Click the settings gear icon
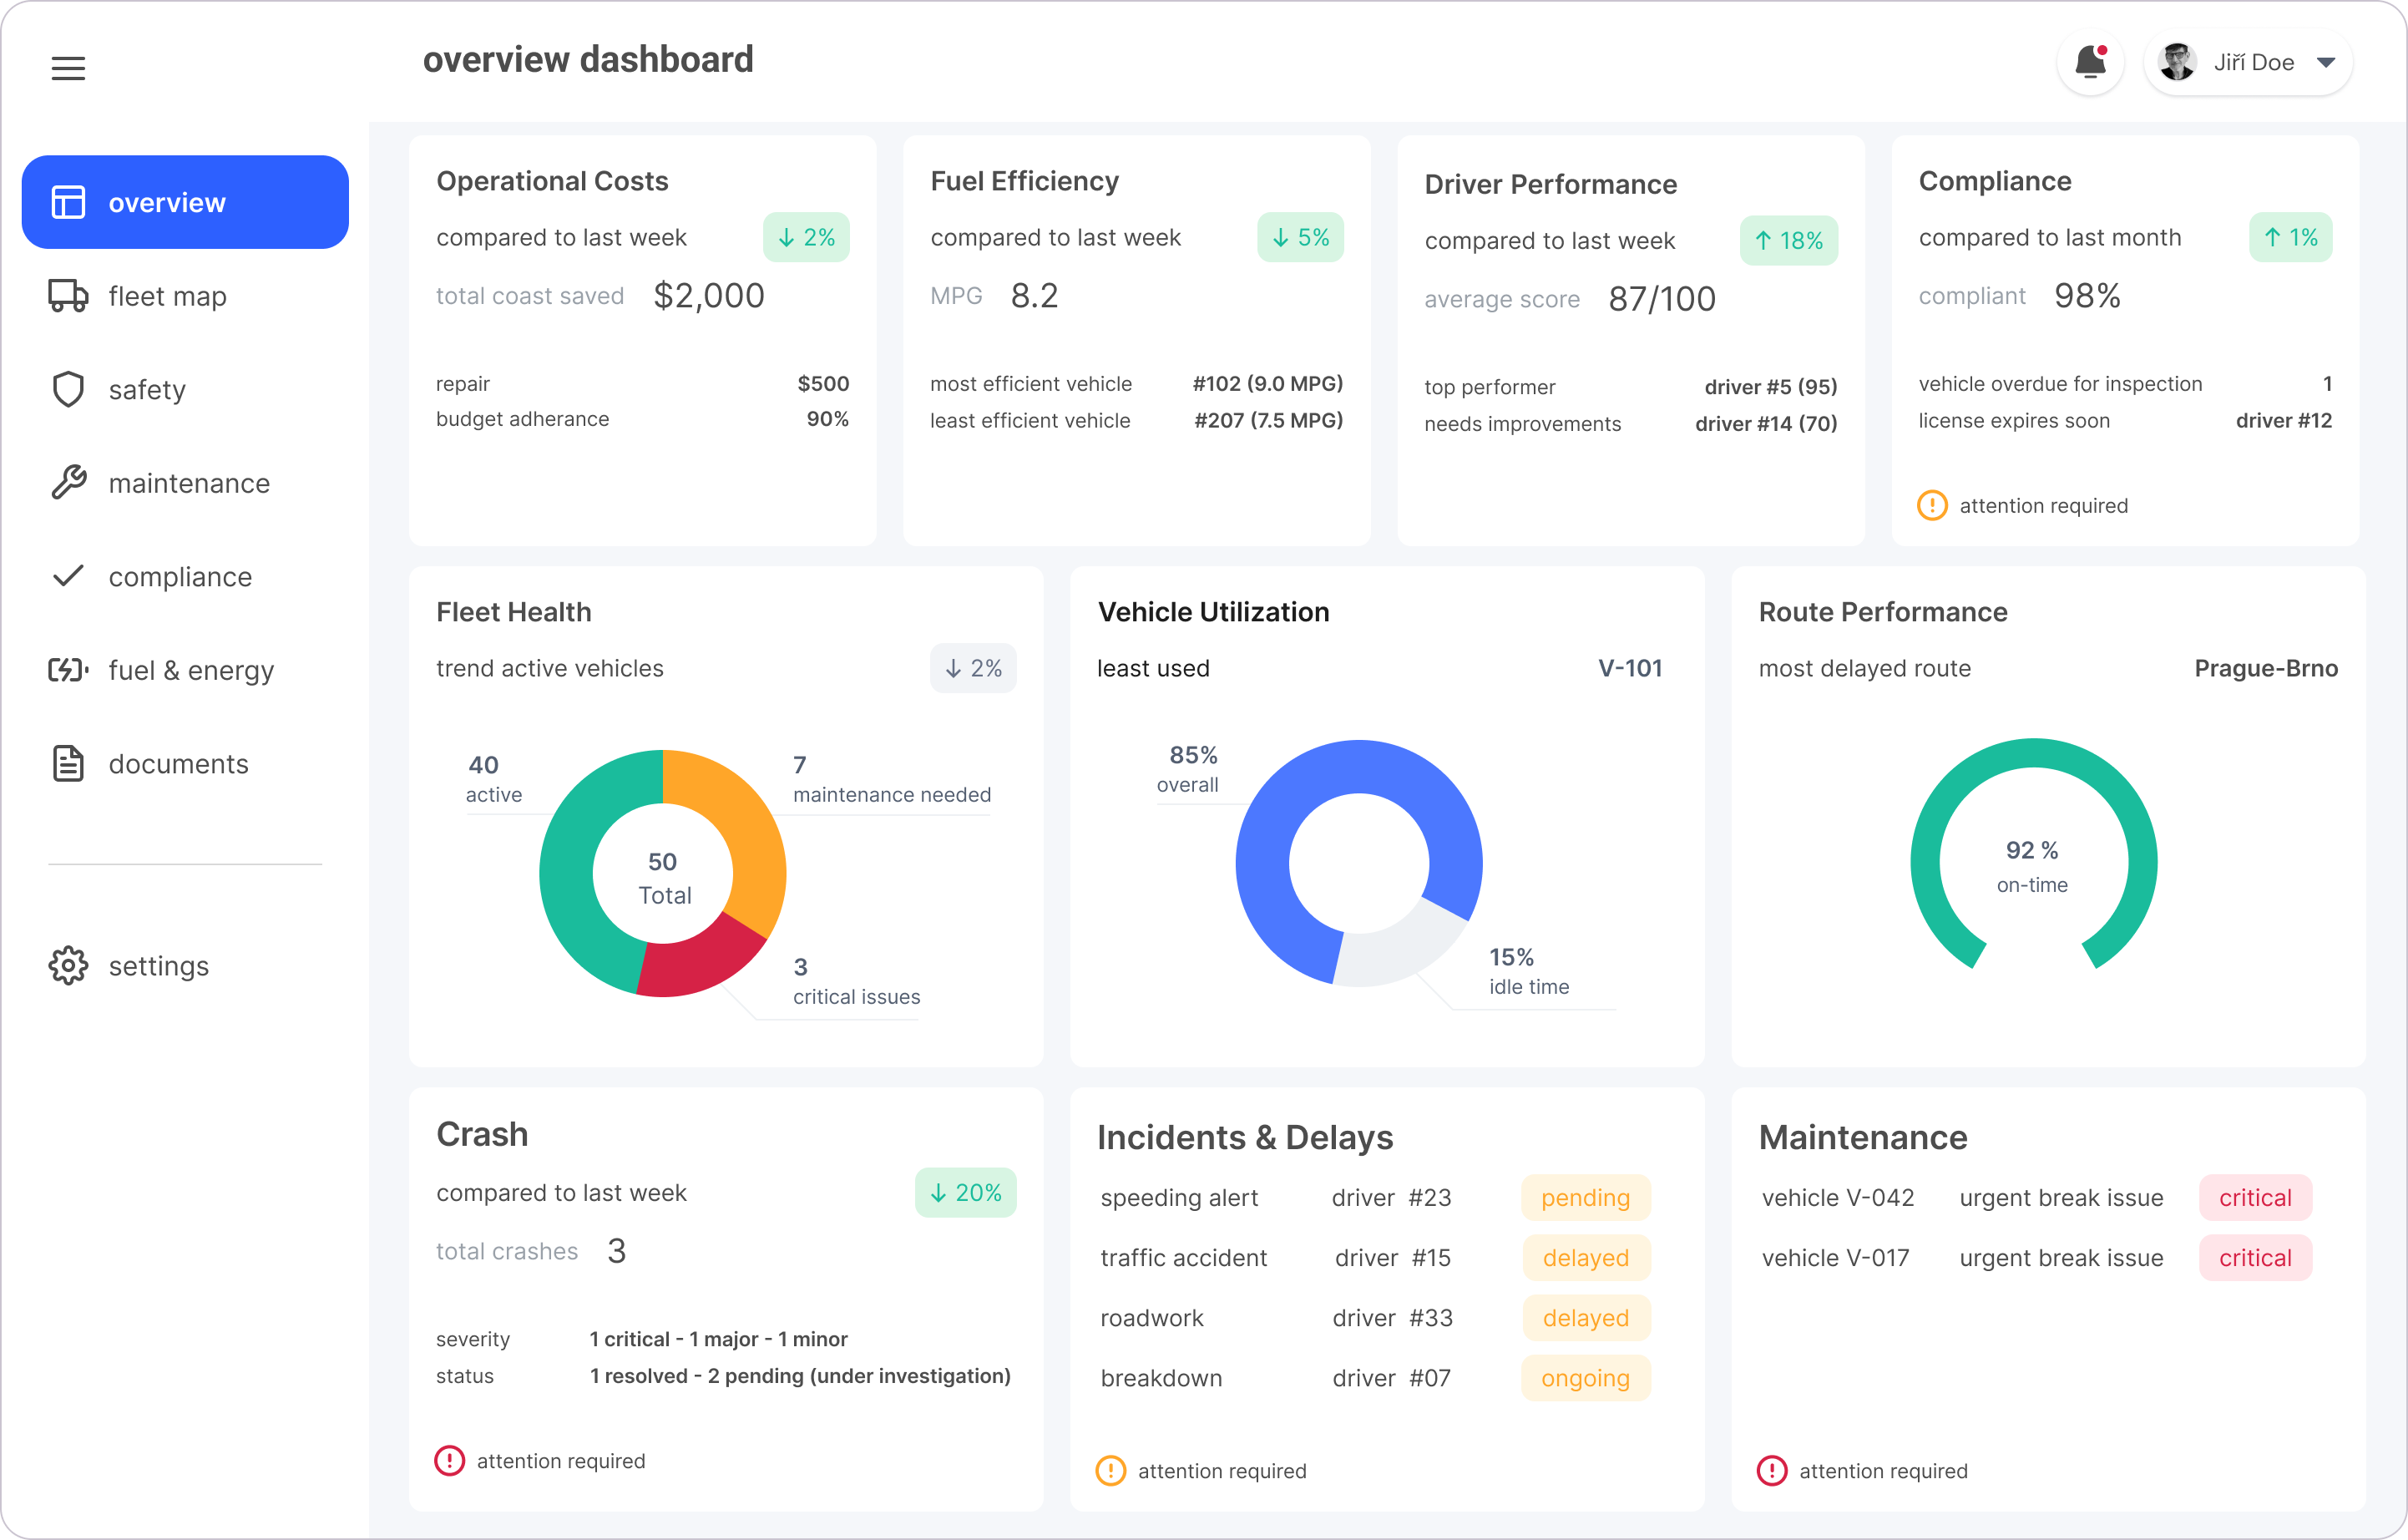Screen dimensions: 2408x1540 point(68,966)
